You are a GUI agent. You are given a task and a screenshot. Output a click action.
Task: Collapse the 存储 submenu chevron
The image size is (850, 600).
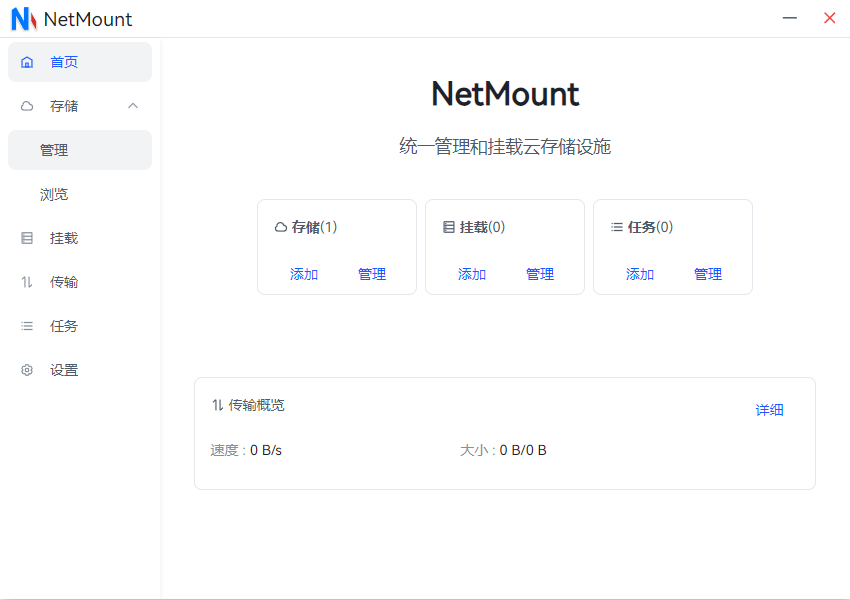(133, 106)
